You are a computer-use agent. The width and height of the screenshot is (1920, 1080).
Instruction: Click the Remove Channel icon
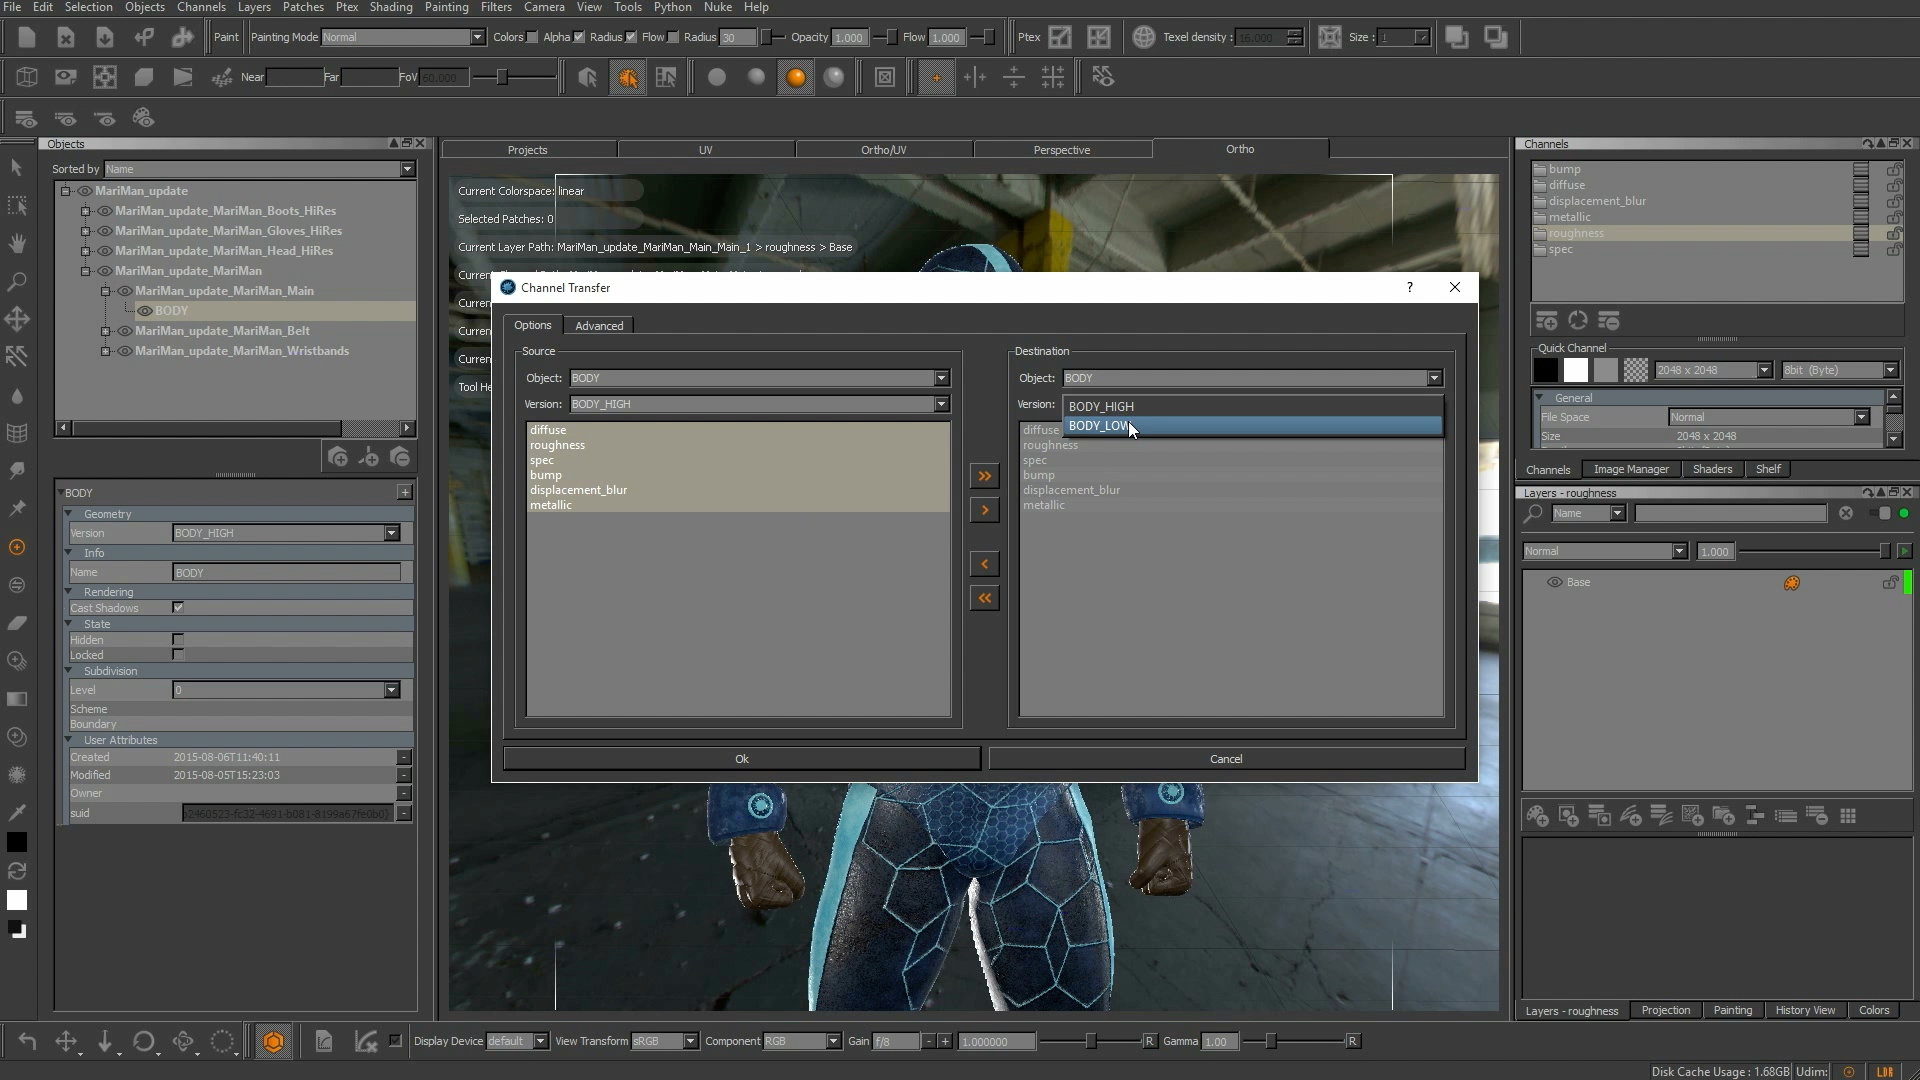[1610, 320]
